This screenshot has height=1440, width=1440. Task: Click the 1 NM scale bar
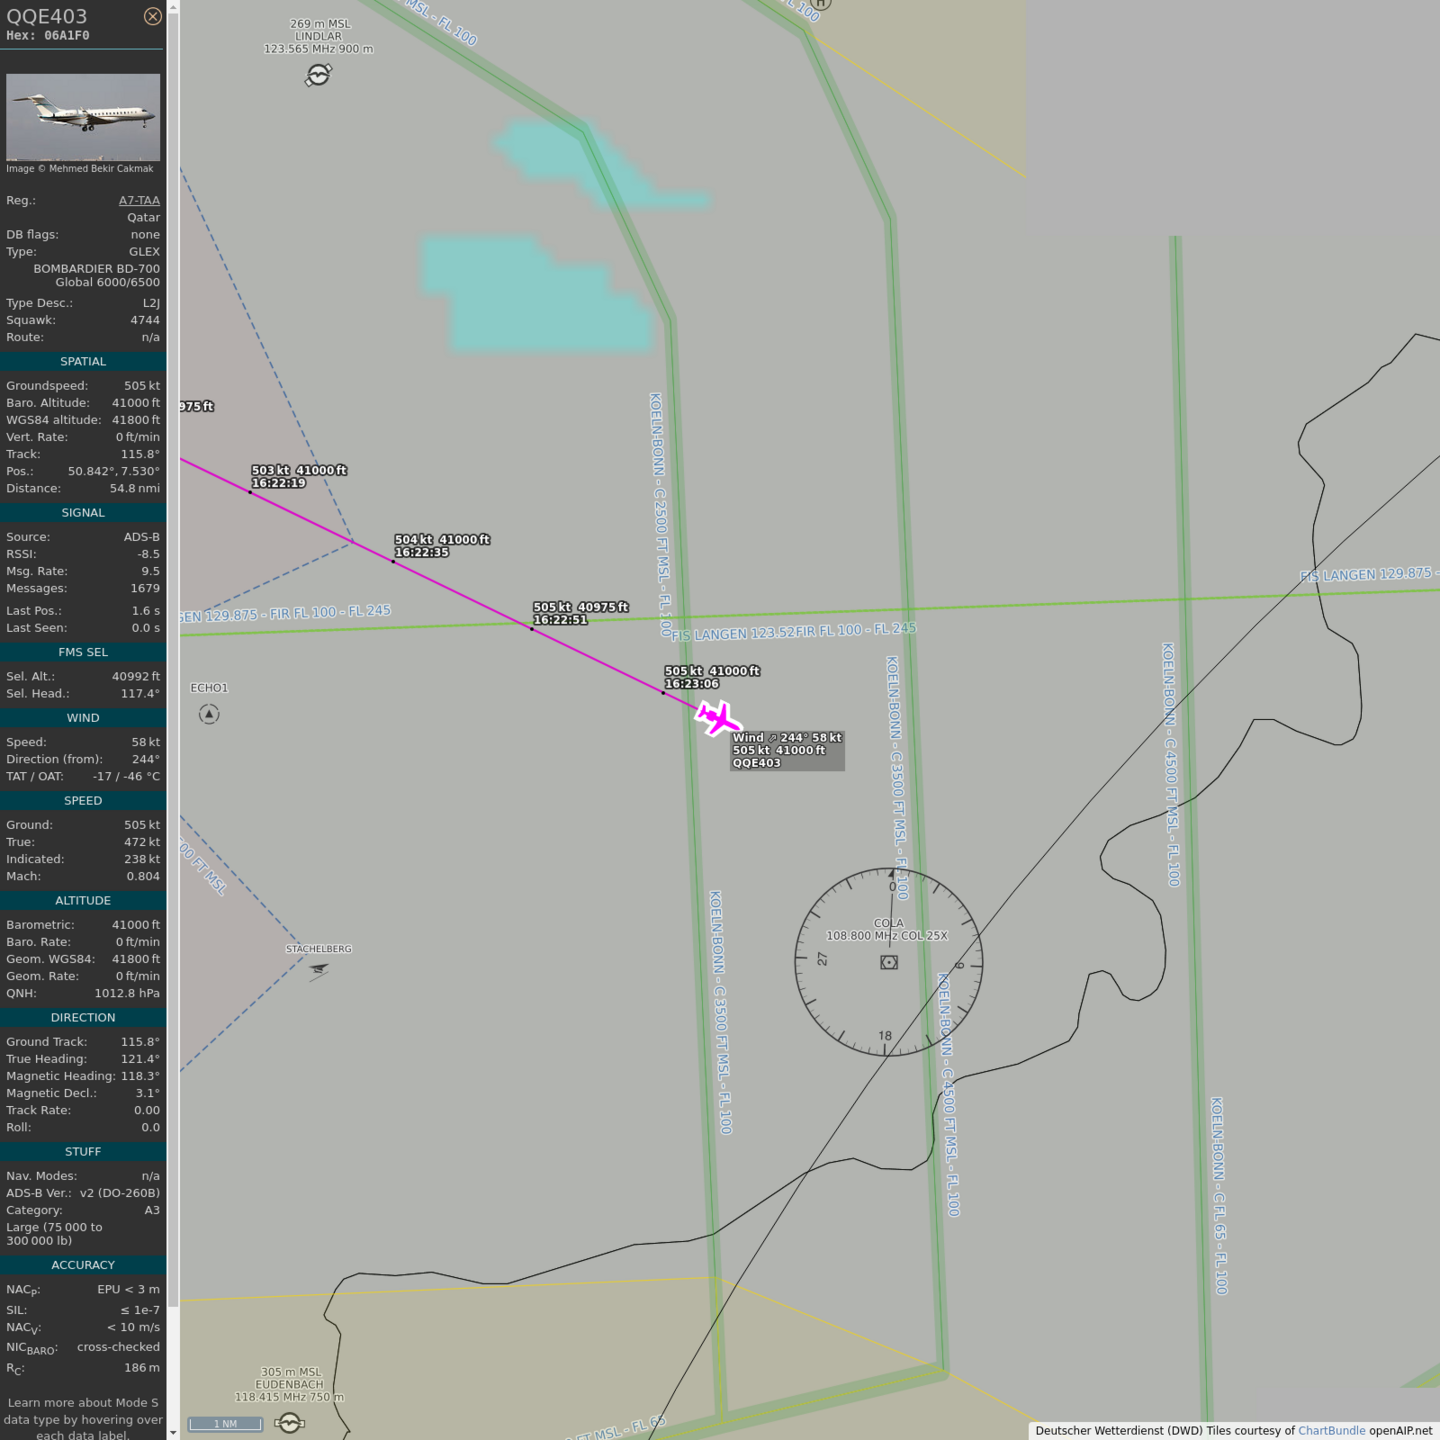[x=225, y=1424]
